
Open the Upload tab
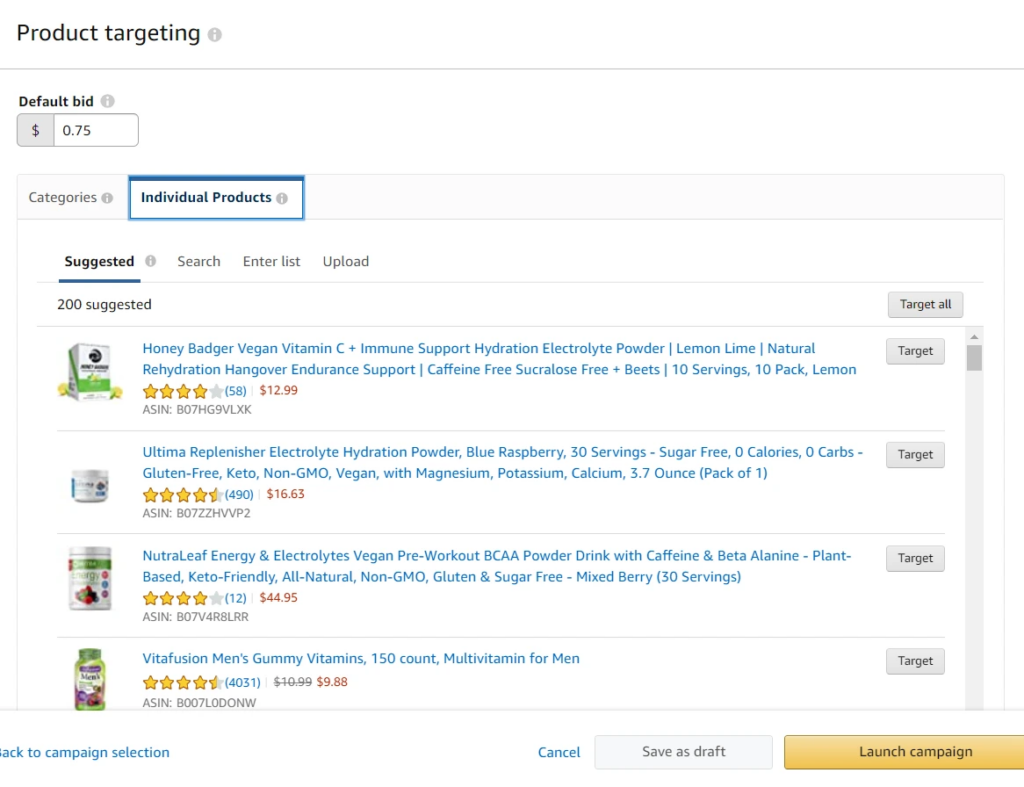pyautogui.click(x=345, y=261)
